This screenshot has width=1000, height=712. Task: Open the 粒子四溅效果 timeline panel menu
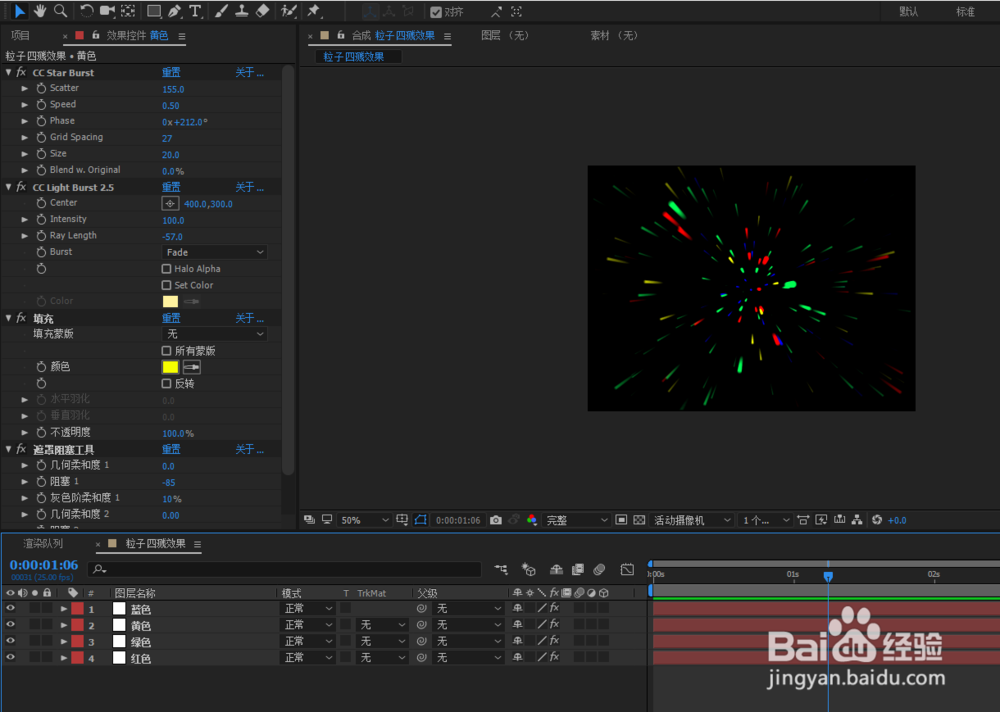click(x=197, y=544)
